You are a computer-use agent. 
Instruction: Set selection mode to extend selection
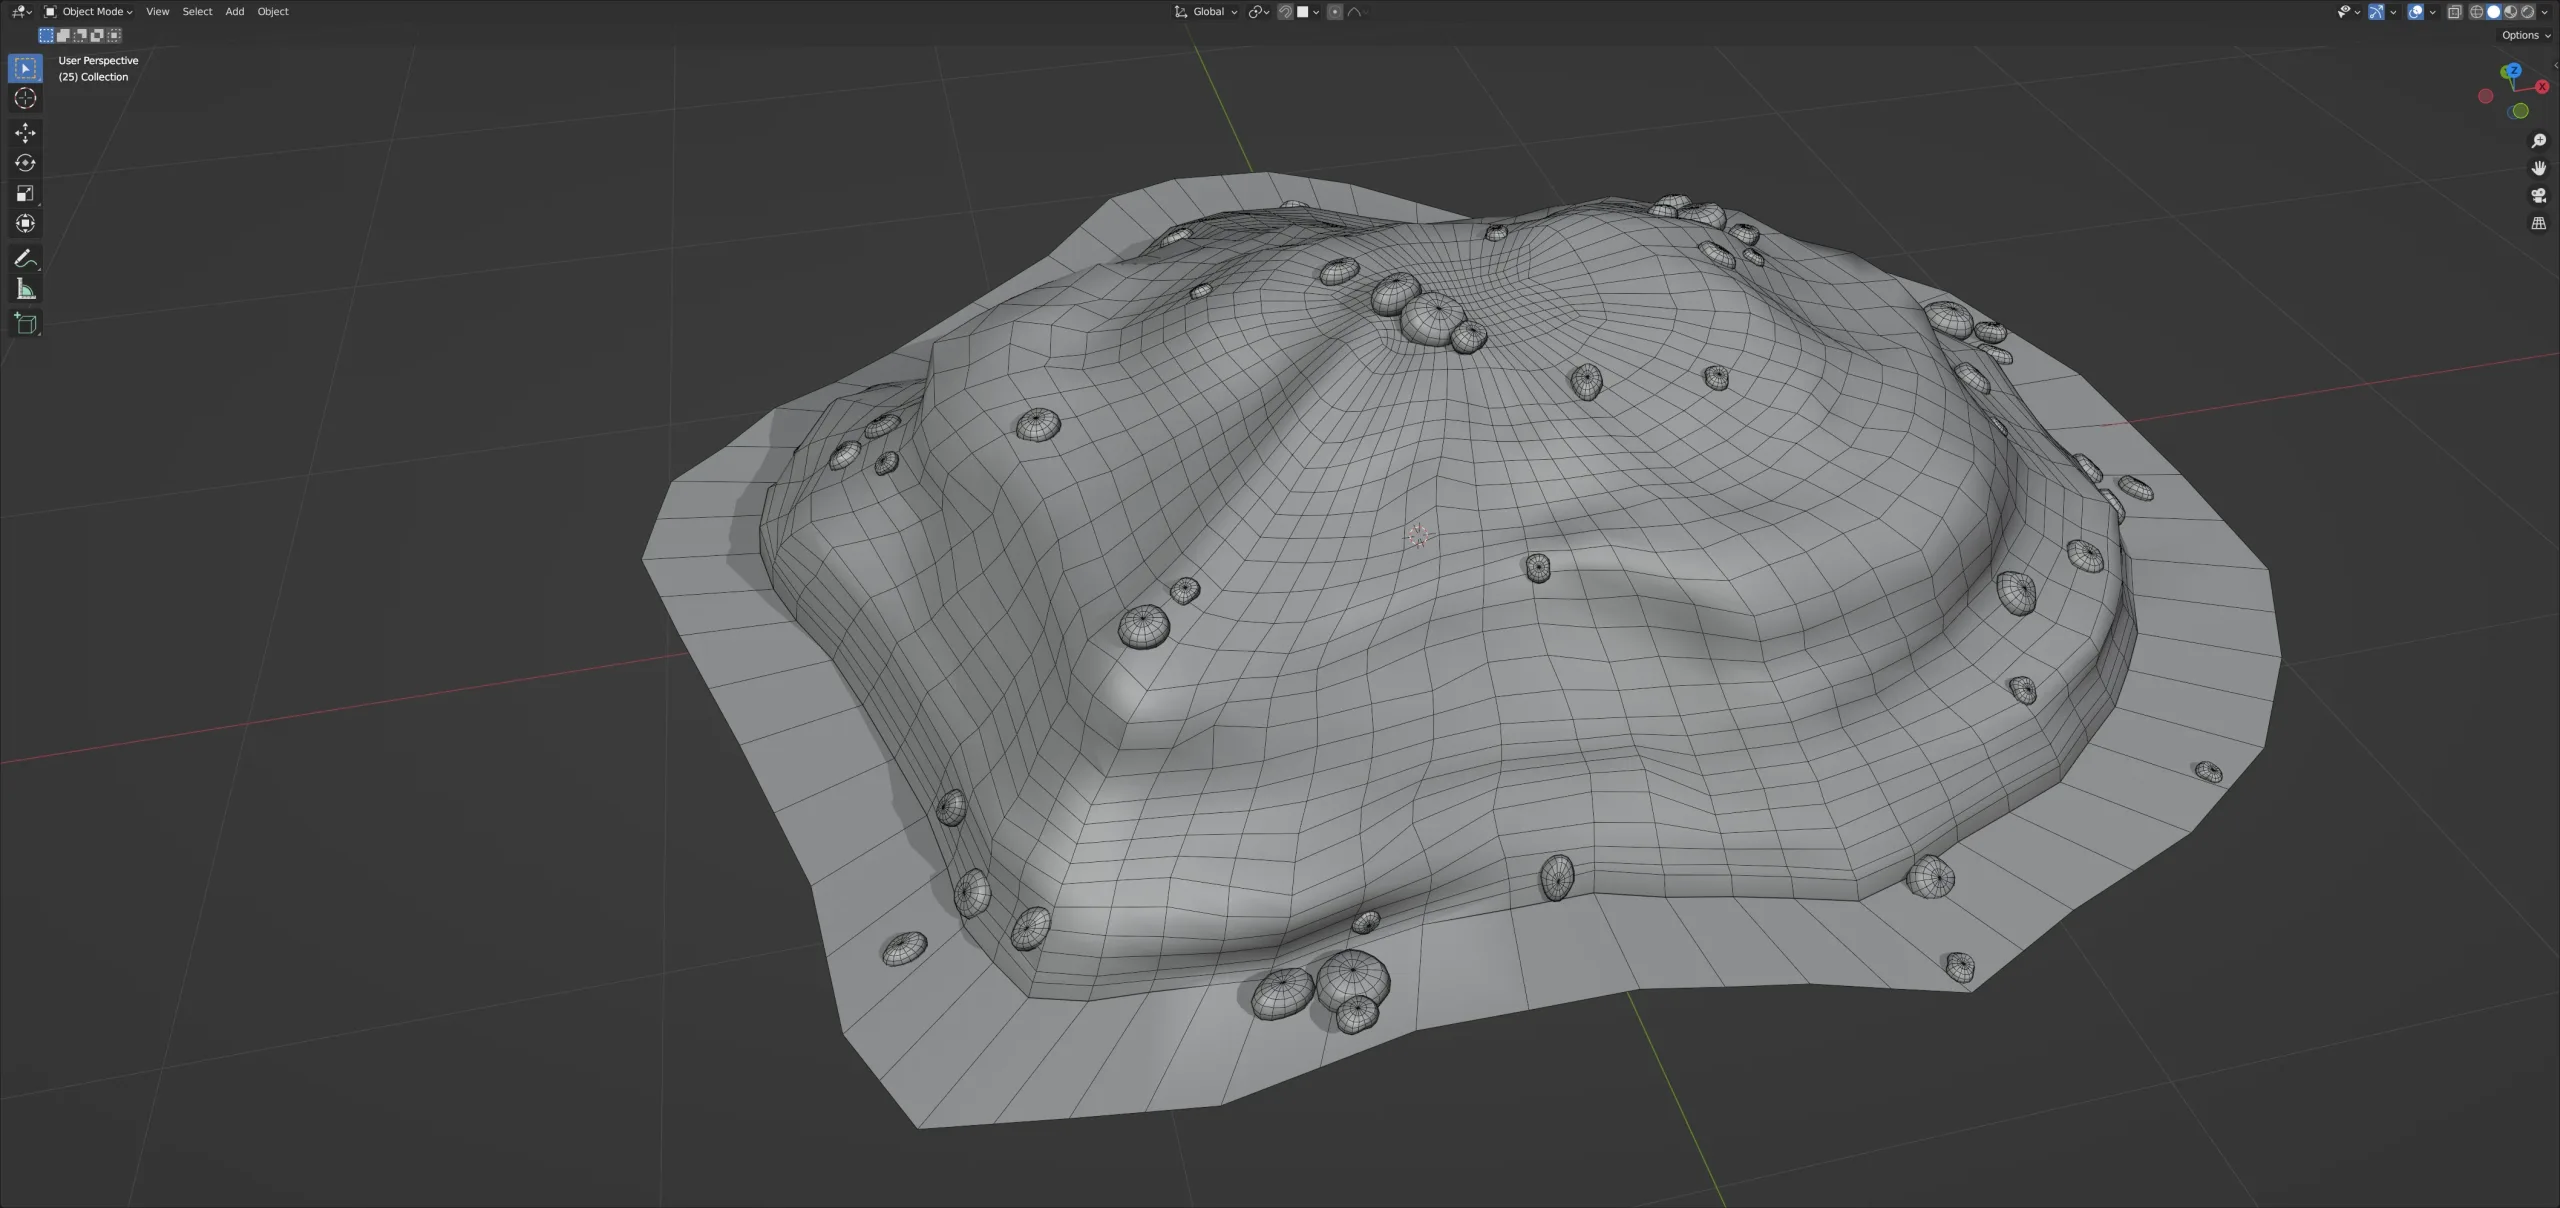click(63, 35)
